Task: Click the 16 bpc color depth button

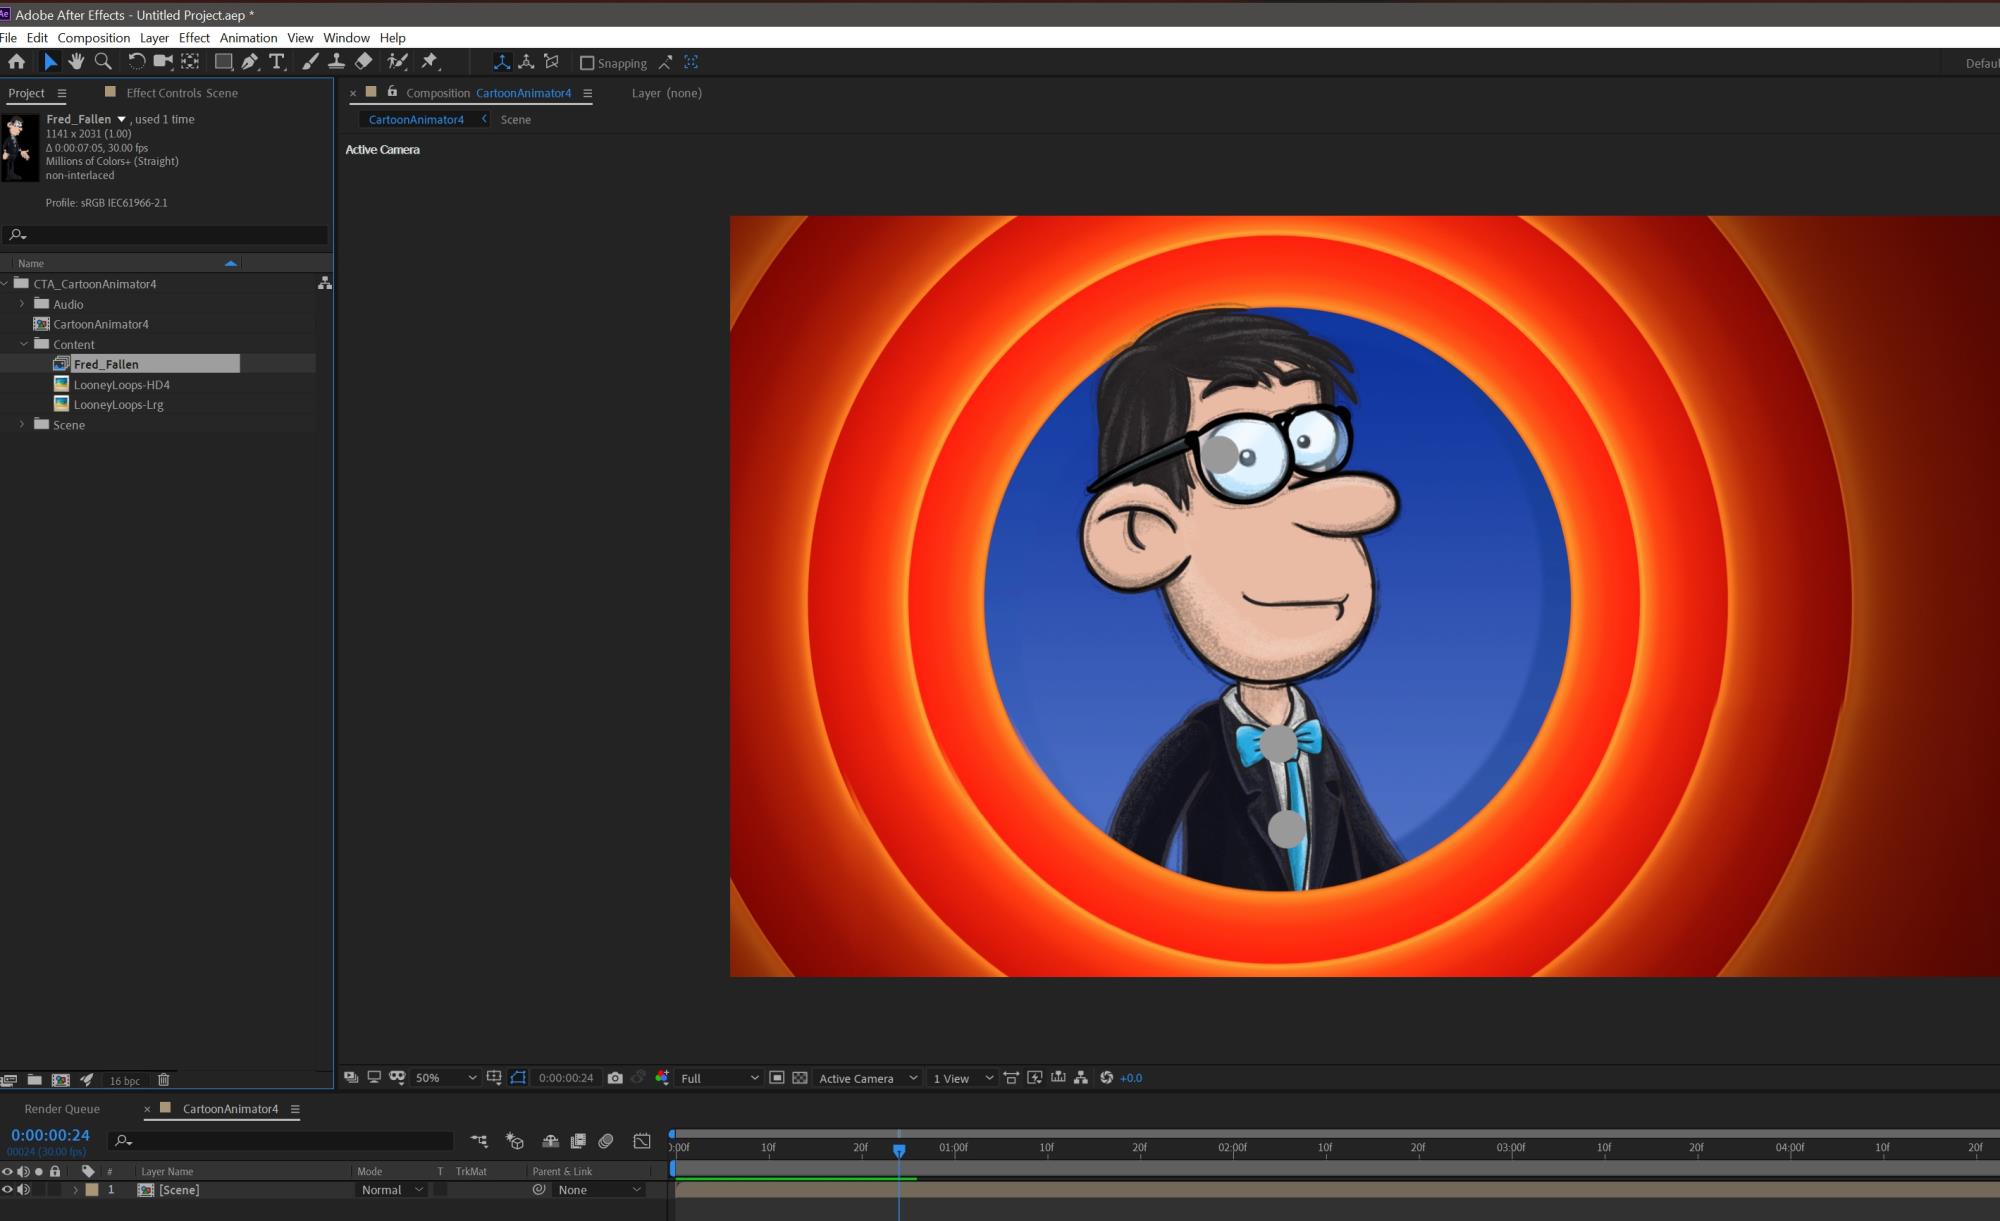Action: 125,1080
